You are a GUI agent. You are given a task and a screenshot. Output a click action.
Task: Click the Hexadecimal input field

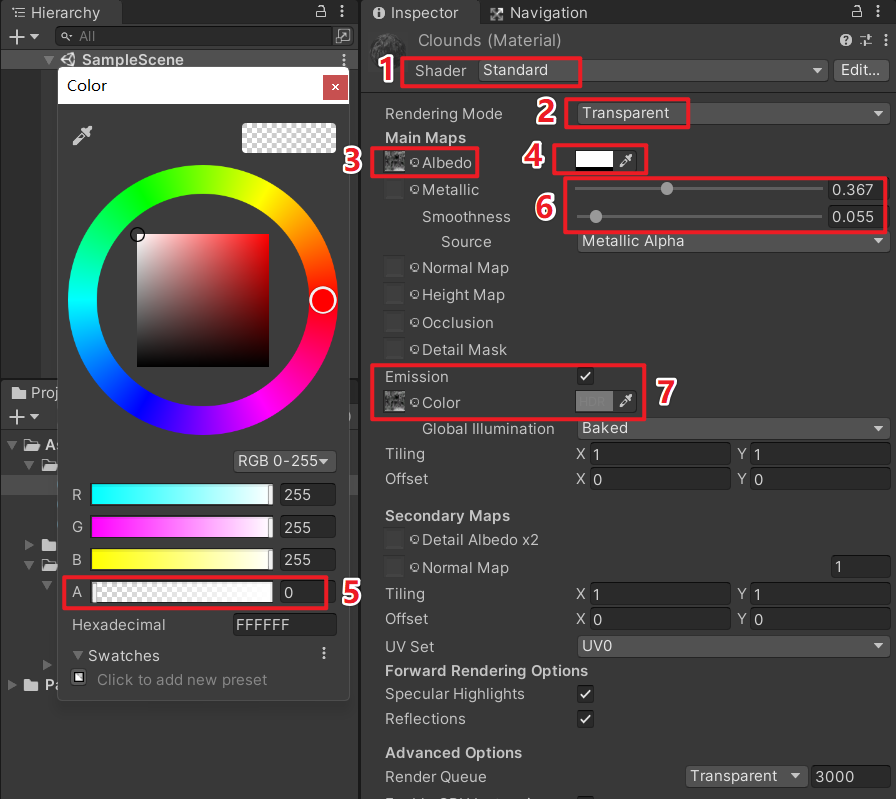(x=285, y=624)
